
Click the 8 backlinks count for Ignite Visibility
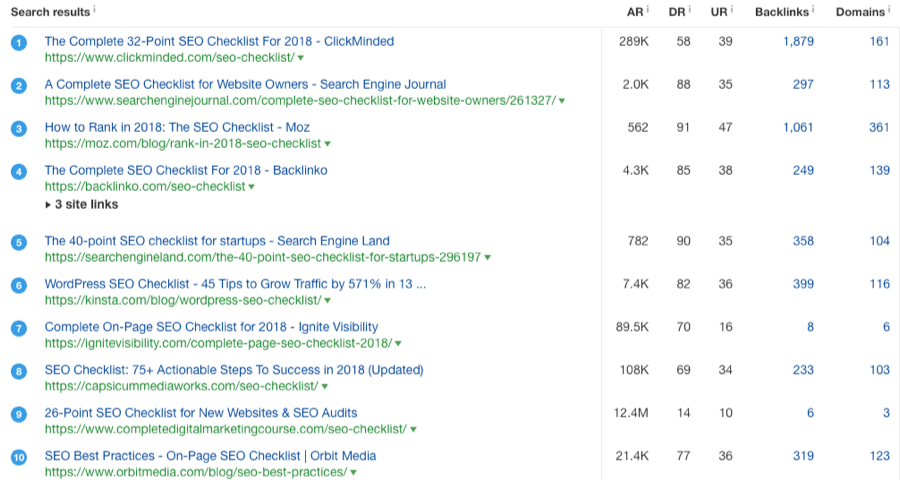click(810, 327)
